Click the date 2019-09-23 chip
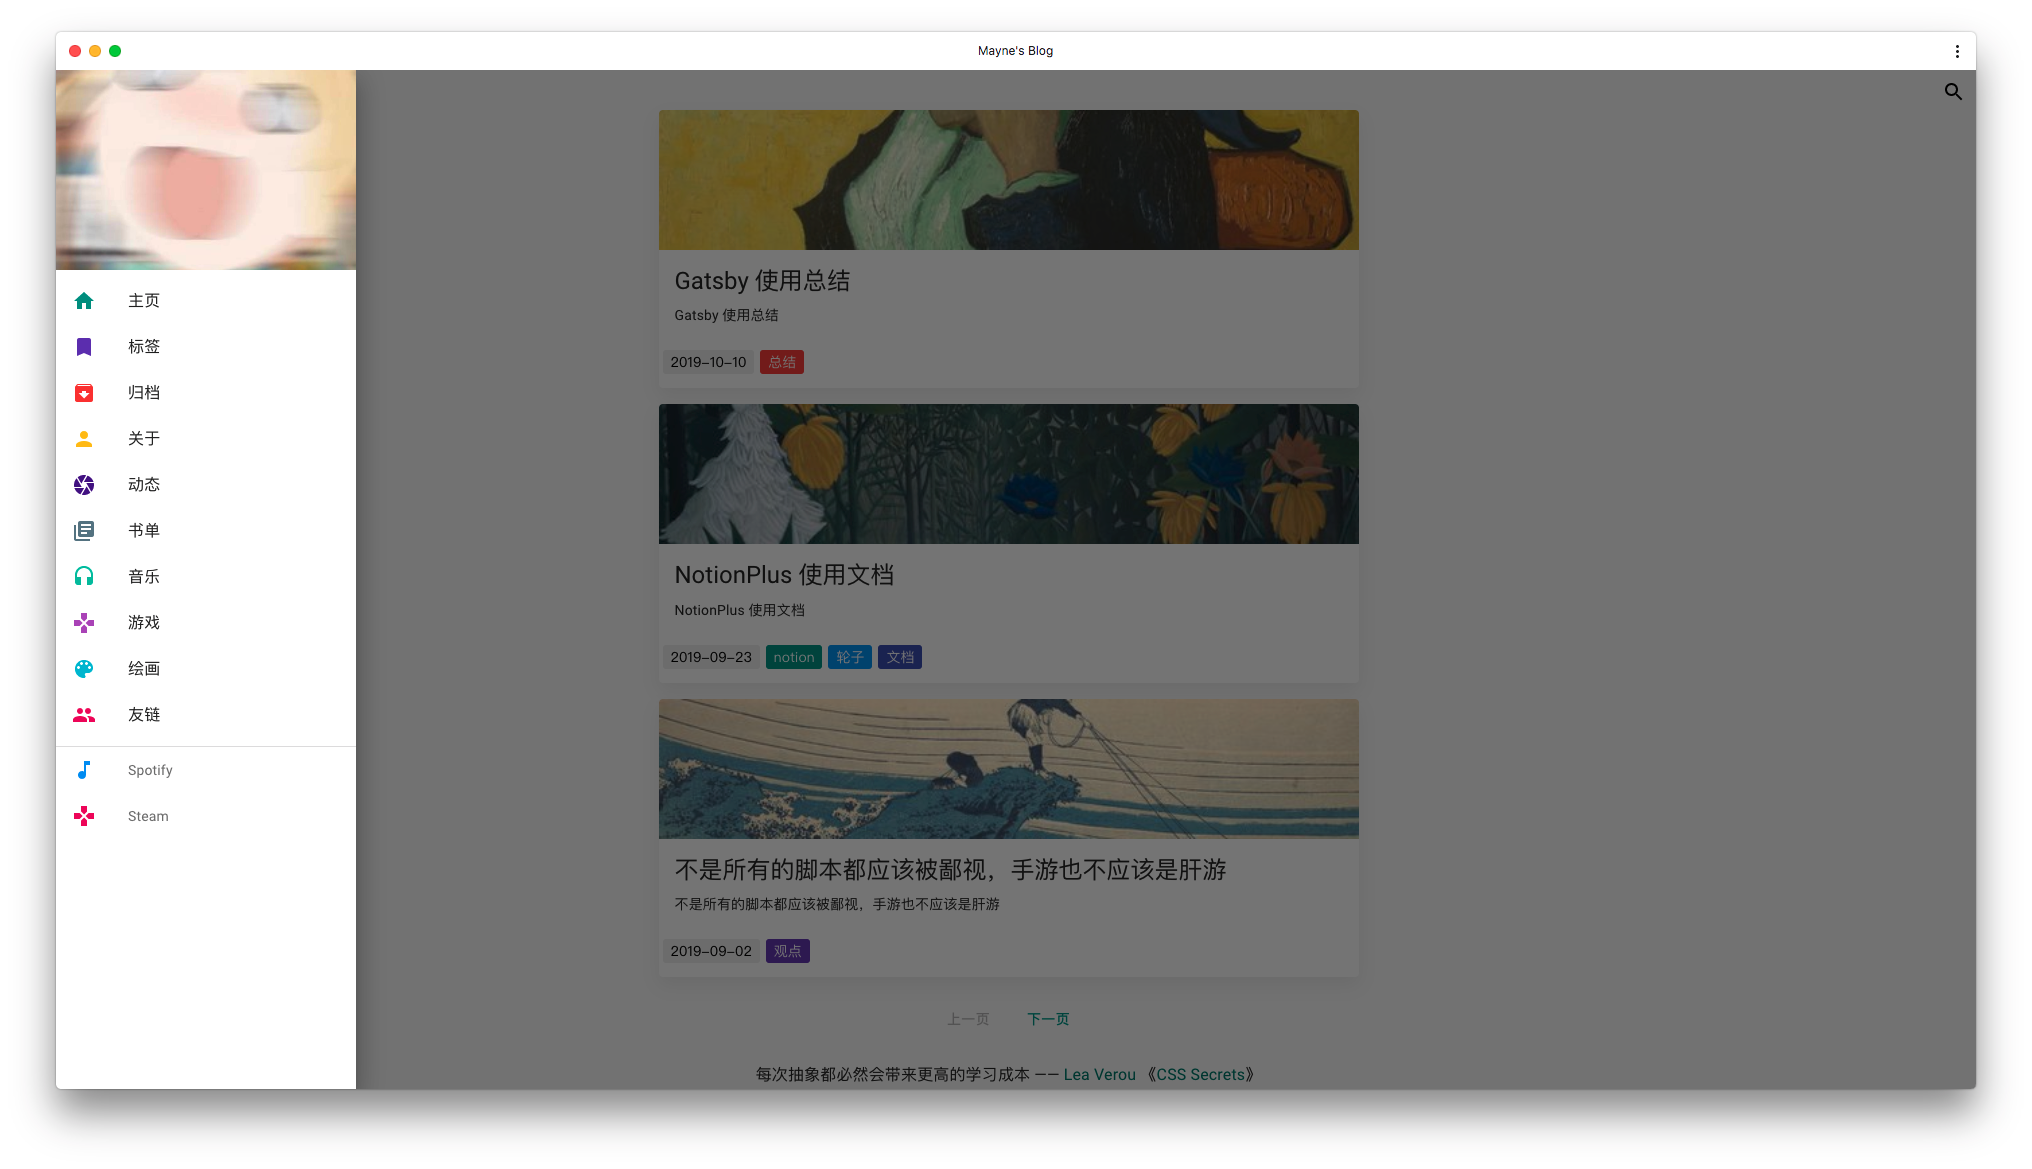 (711, 657)
